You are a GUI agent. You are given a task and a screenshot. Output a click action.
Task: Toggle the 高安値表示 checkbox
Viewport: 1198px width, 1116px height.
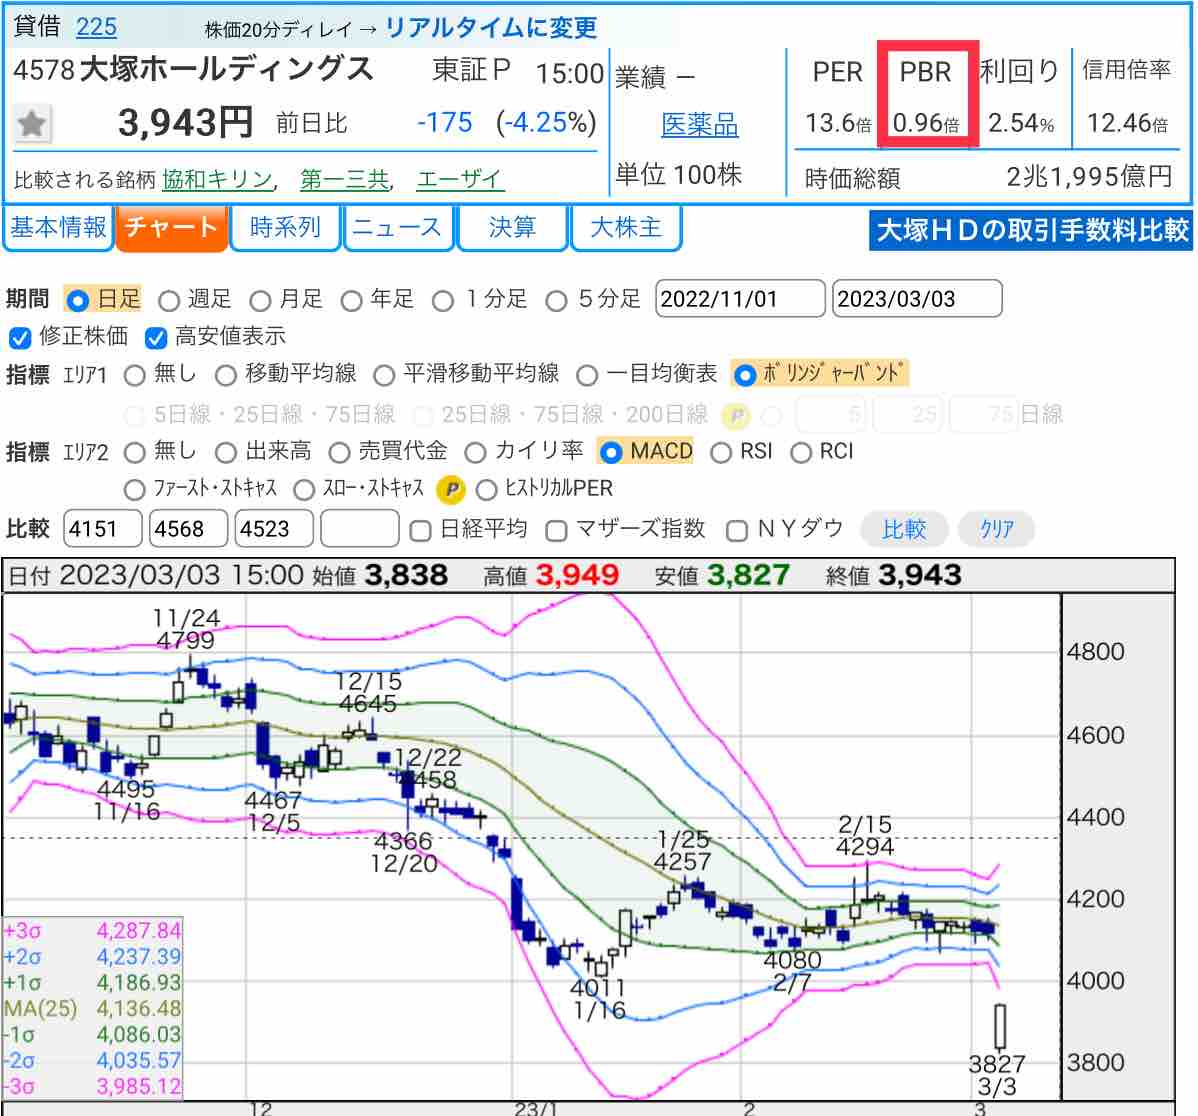[x=156, y=338]
